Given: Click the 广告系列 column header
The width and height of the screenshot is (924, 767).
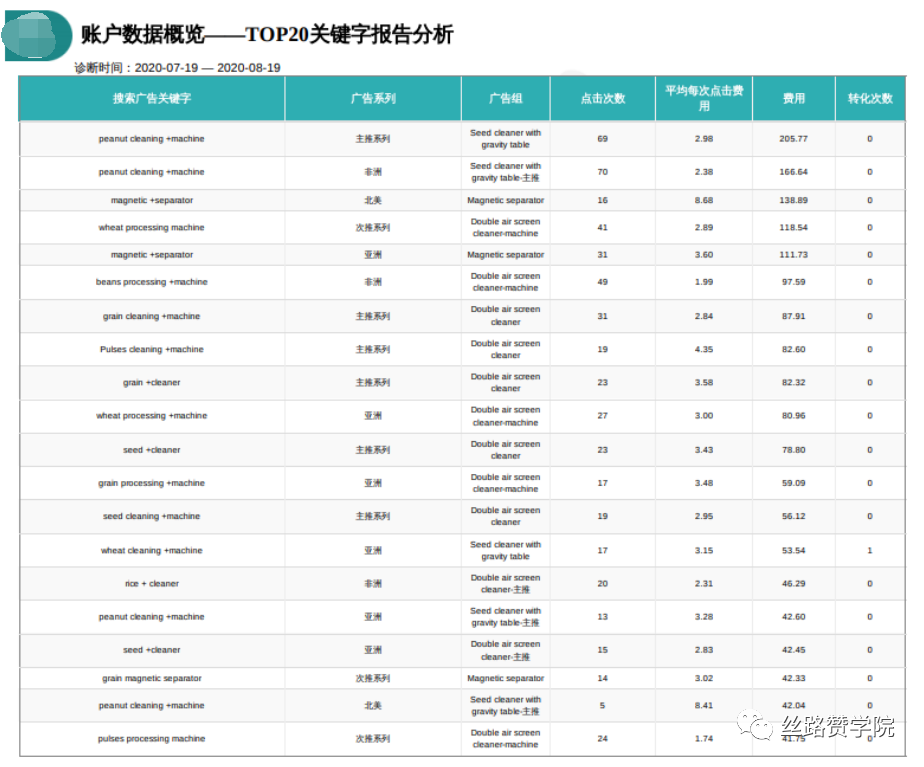Looking at the screenshot, I should pos(373,98).
